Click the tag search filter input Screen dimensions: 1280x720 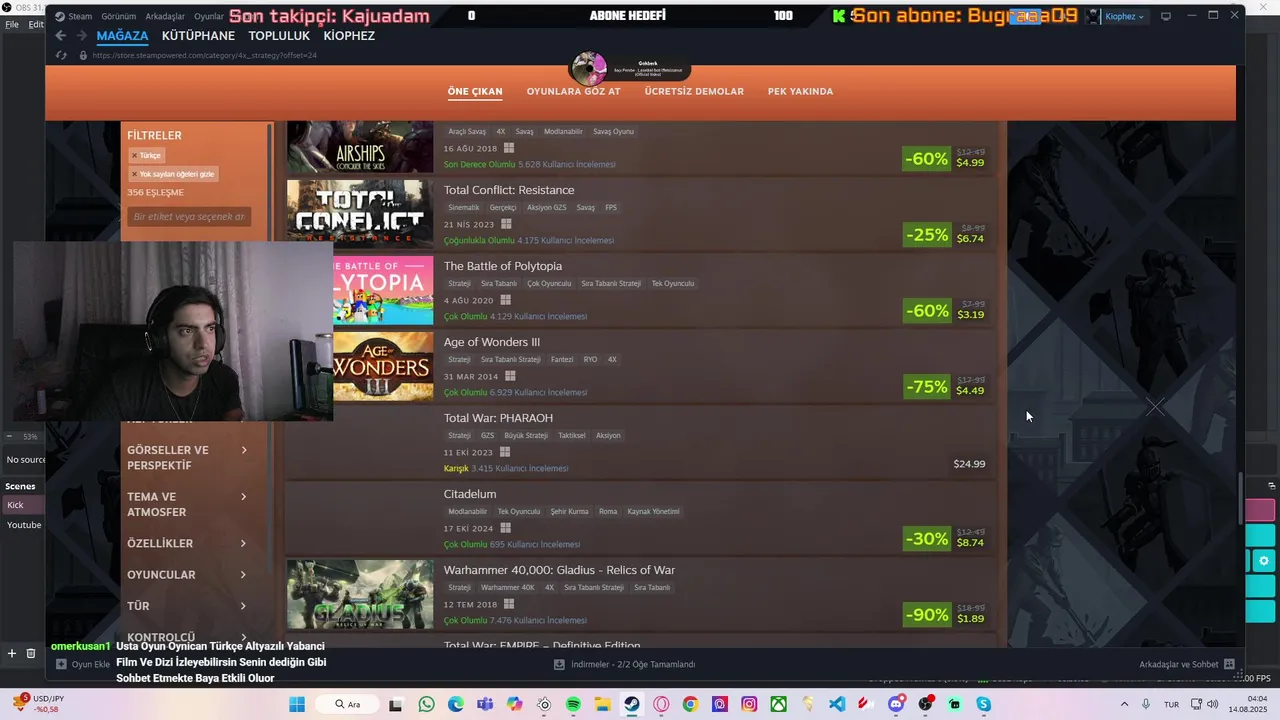[189, 216]
